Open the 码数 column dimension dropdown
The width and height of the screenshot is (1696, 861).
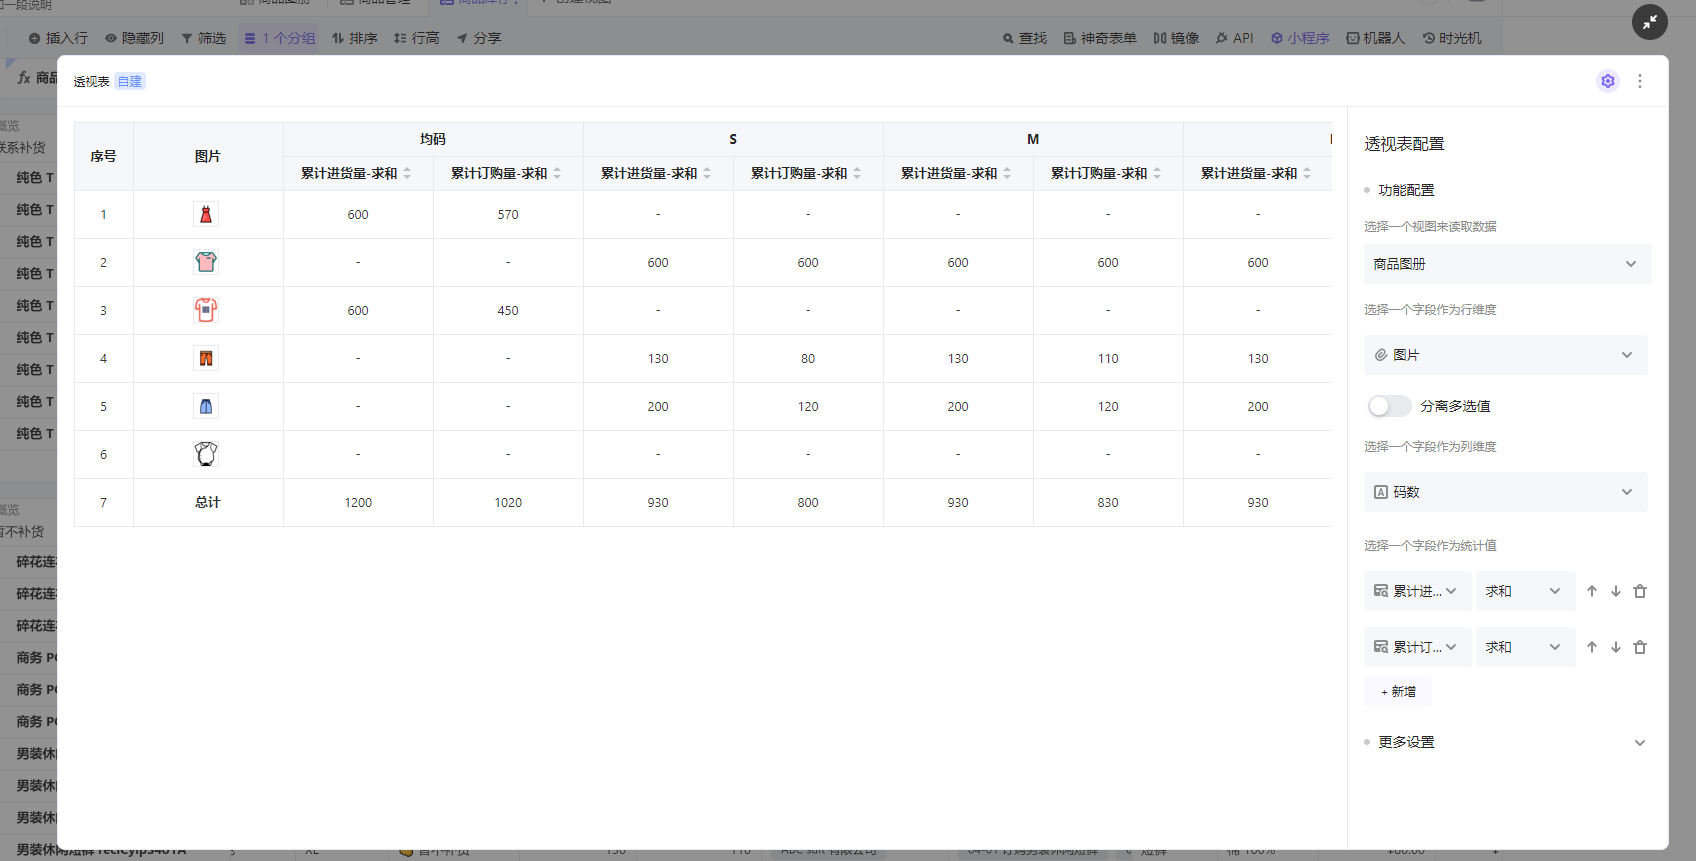click(1504, 492)
